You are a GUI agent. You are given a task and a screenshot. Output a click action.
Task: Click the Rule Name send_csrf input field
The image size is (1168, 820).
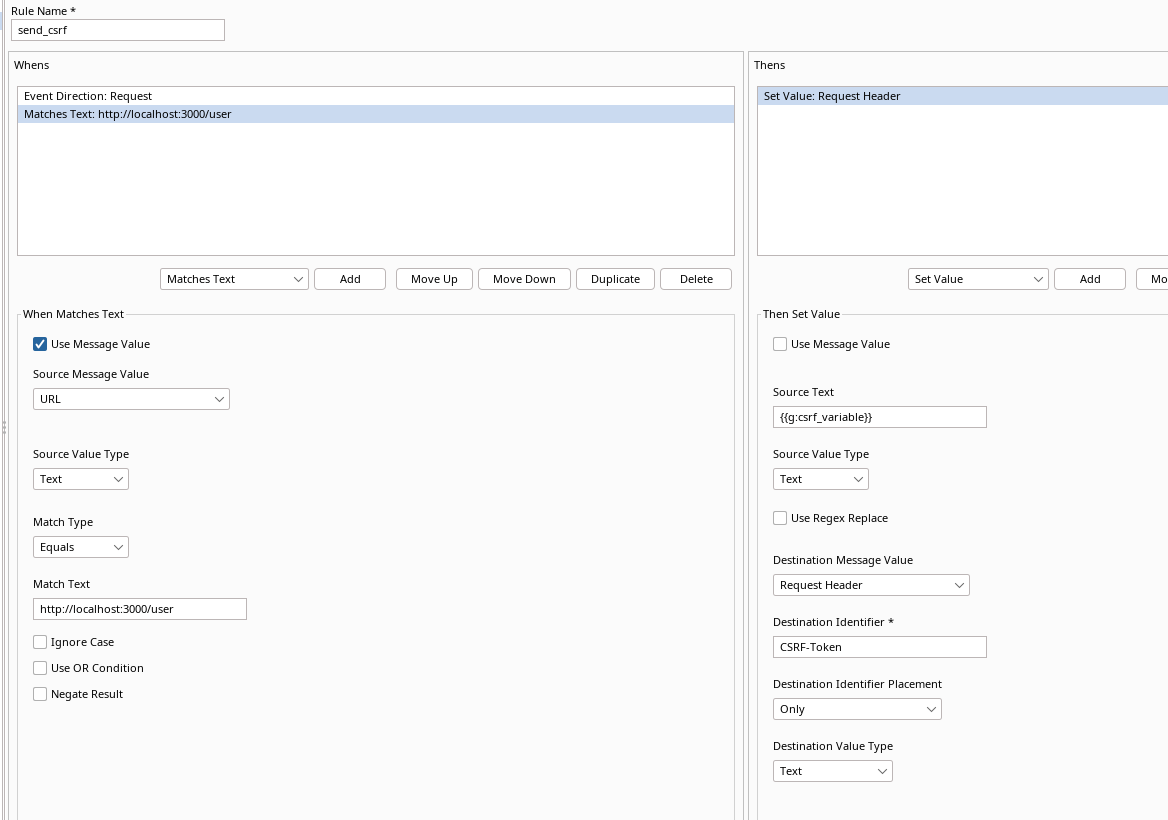coord(117,29)
